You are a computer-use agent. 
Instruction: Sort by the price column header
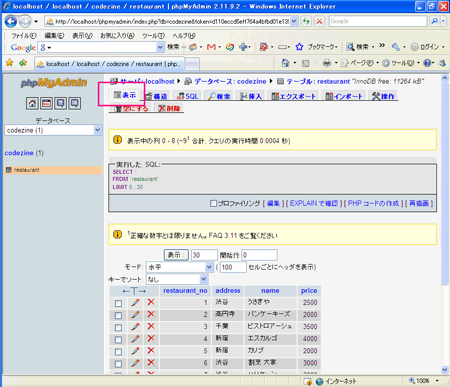coord(309,291)
